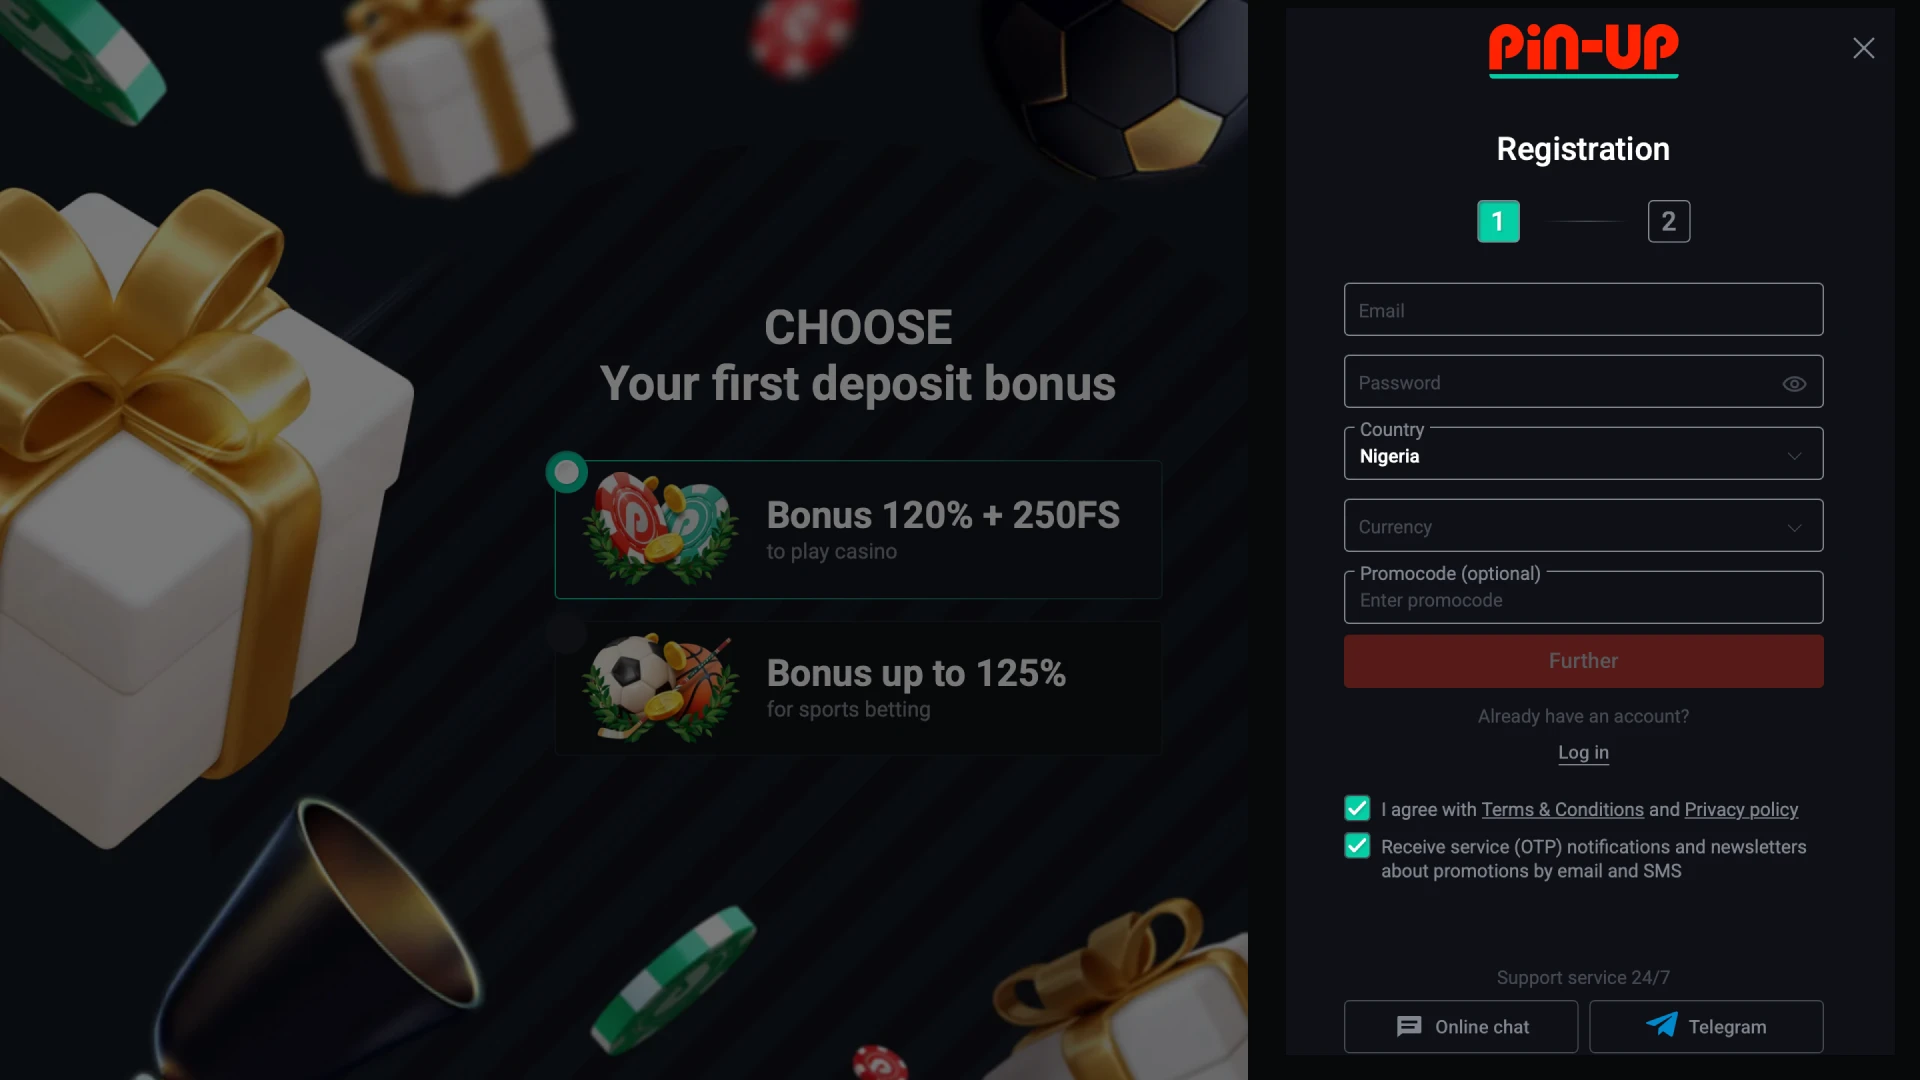1920x1080 pixels.
Task: Open the Log in link
Action: pos(1583,753)
